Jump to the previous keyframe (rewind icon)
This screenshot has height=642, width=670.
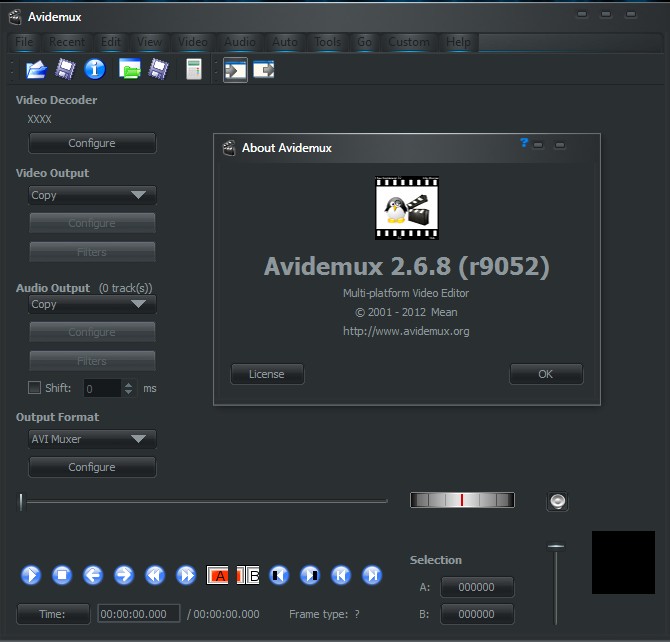click(155, 575)
